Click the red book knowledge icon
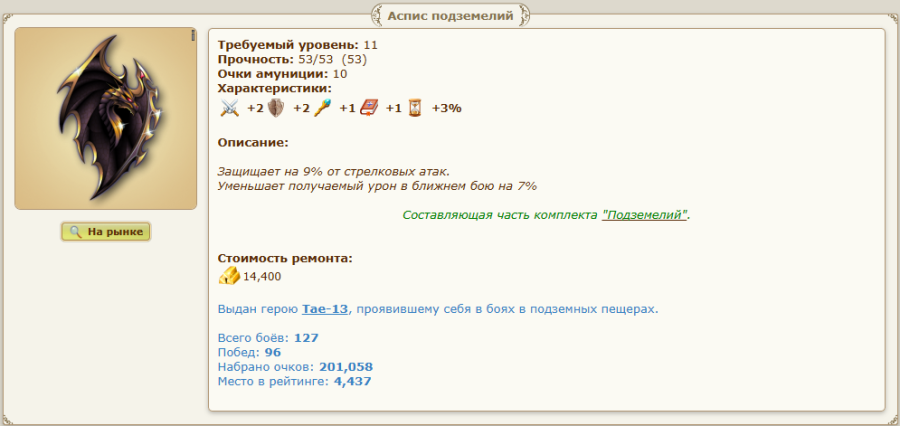The height and width of the screenshot is (426, 900). tap(369, 108)
